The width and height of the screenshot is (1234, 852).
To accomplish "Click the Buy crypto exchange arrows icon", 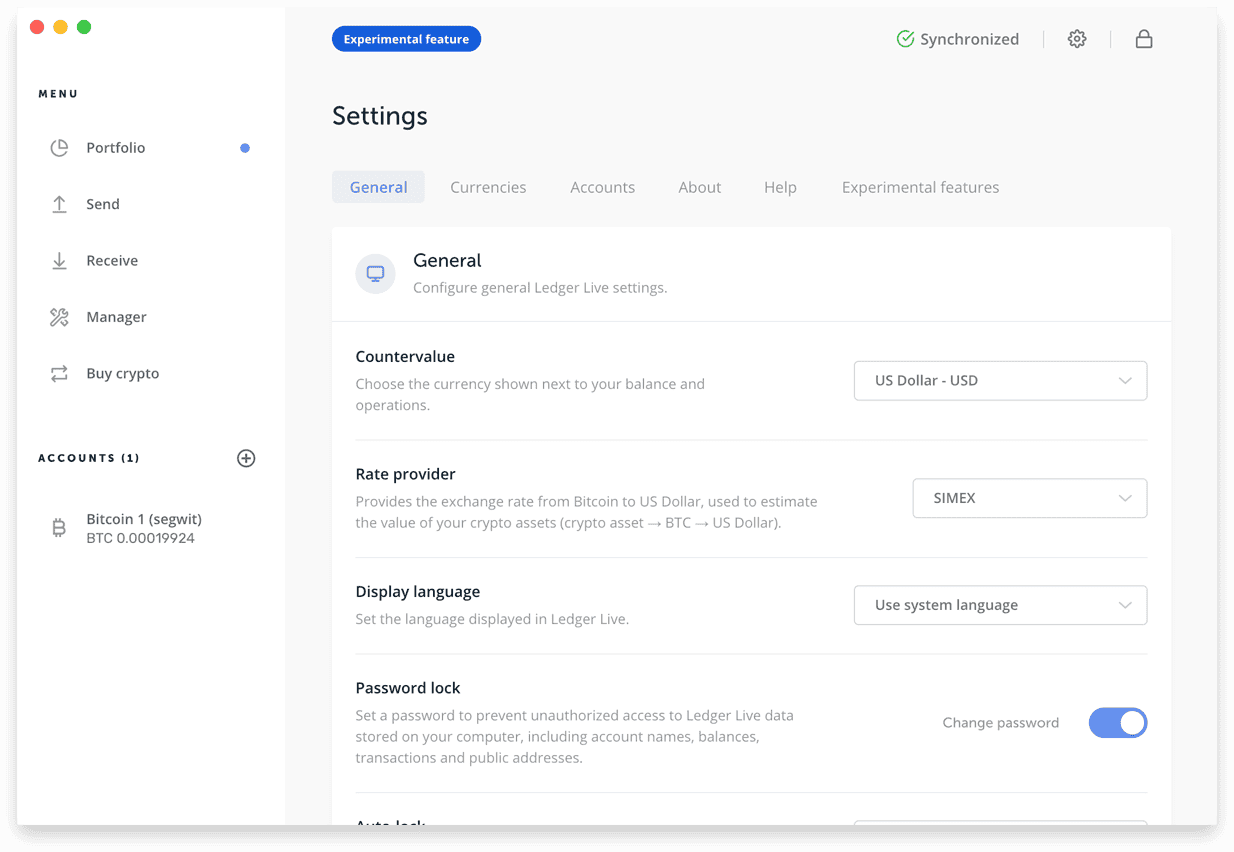I will click(59, 374).
